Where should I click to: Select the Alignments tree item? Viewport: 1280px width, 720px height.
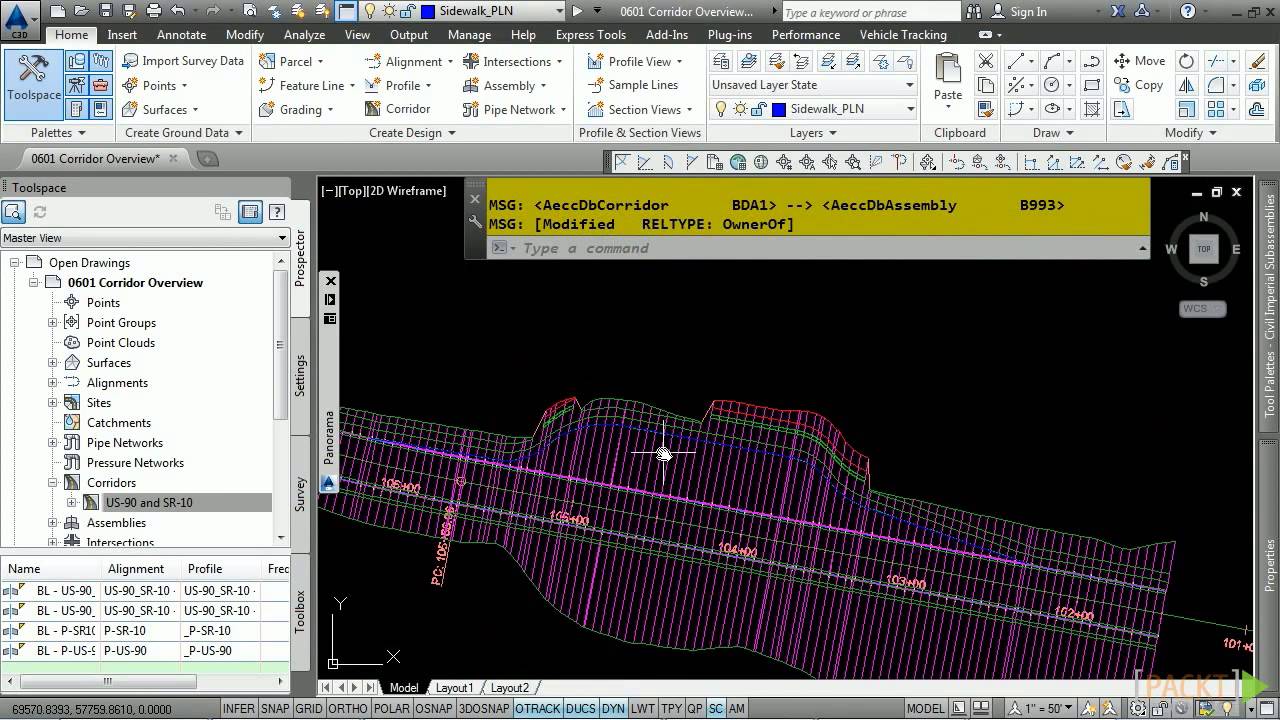point(117,382)
